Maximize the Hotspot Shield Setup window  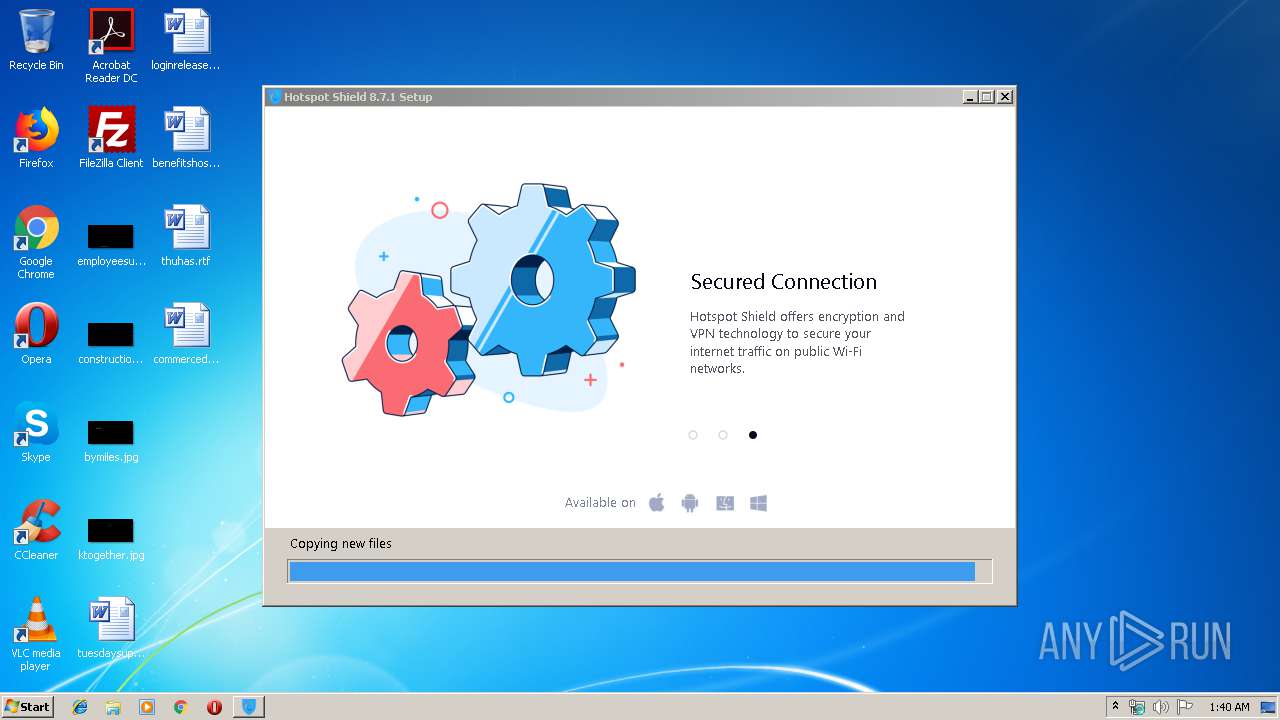[987, 97]
